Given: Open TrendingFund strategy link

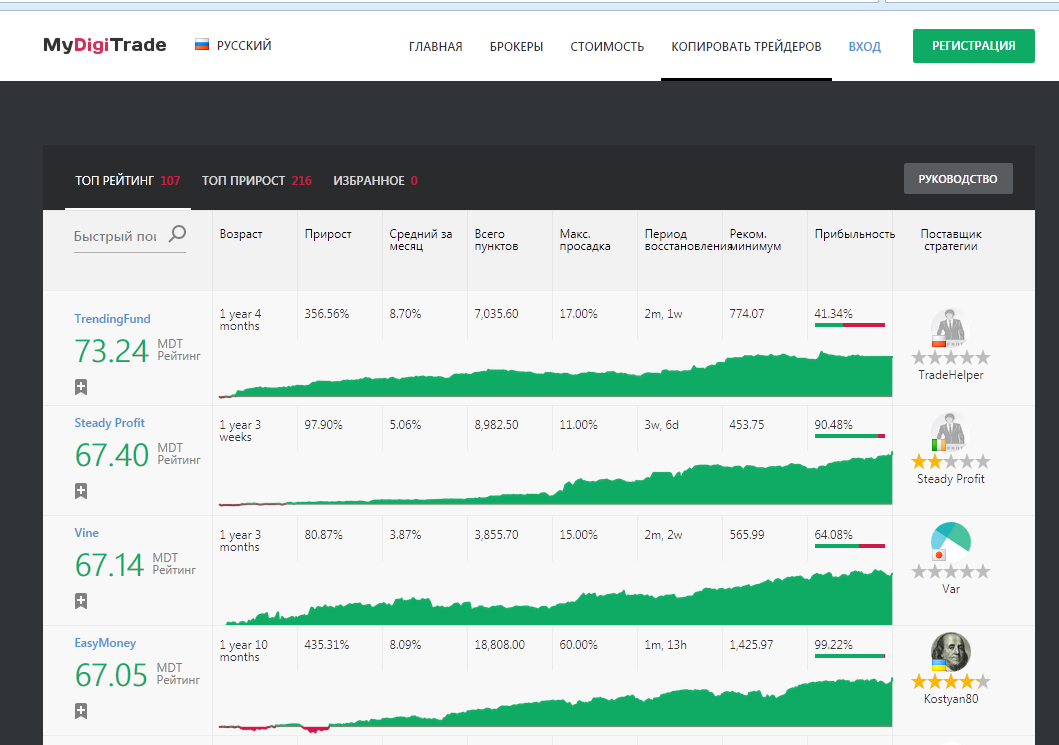Looking at the screenshot, I should tap(112, 319).
